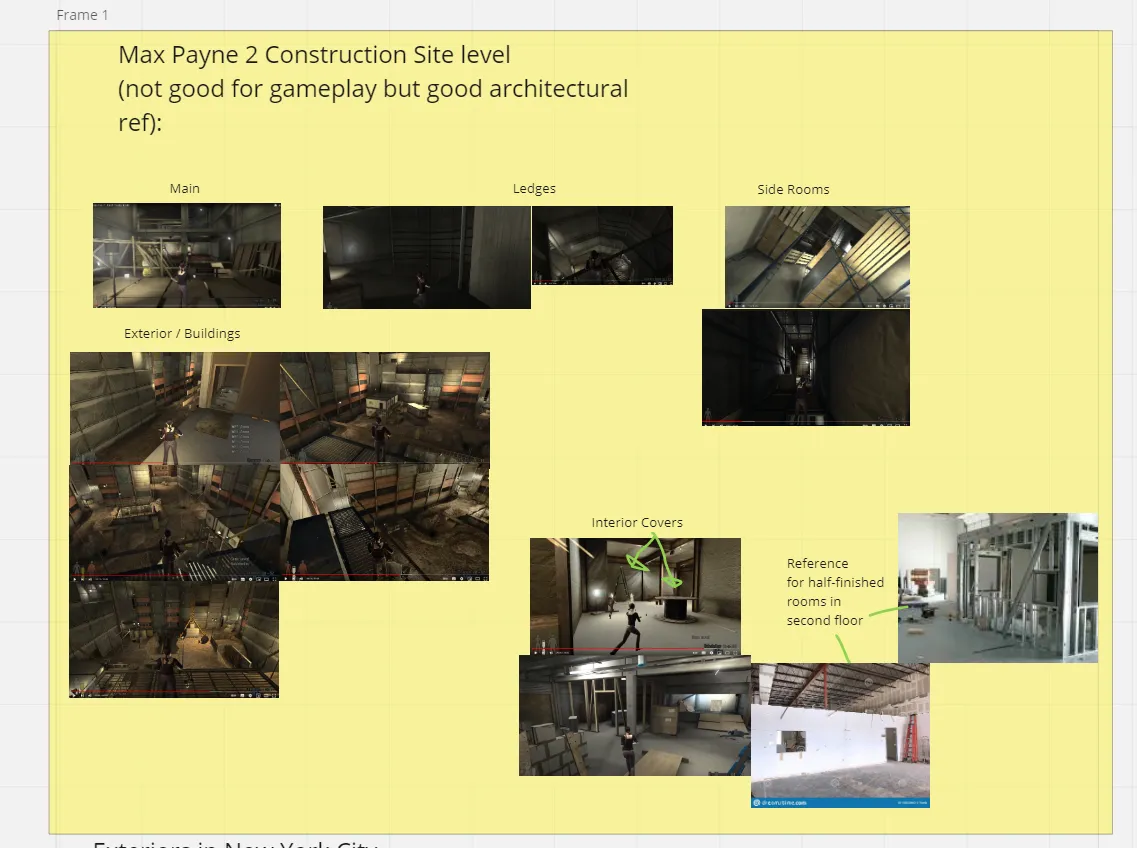Select the dark corridor Side Rooms image

pos(806,368)
